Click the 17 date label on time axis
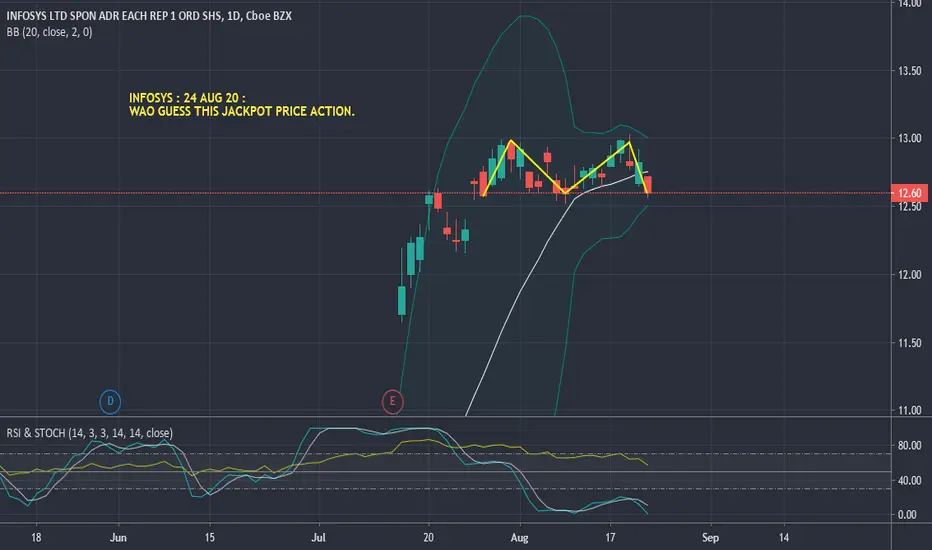This screenshot has height=550, width=932. click(610, 538)
